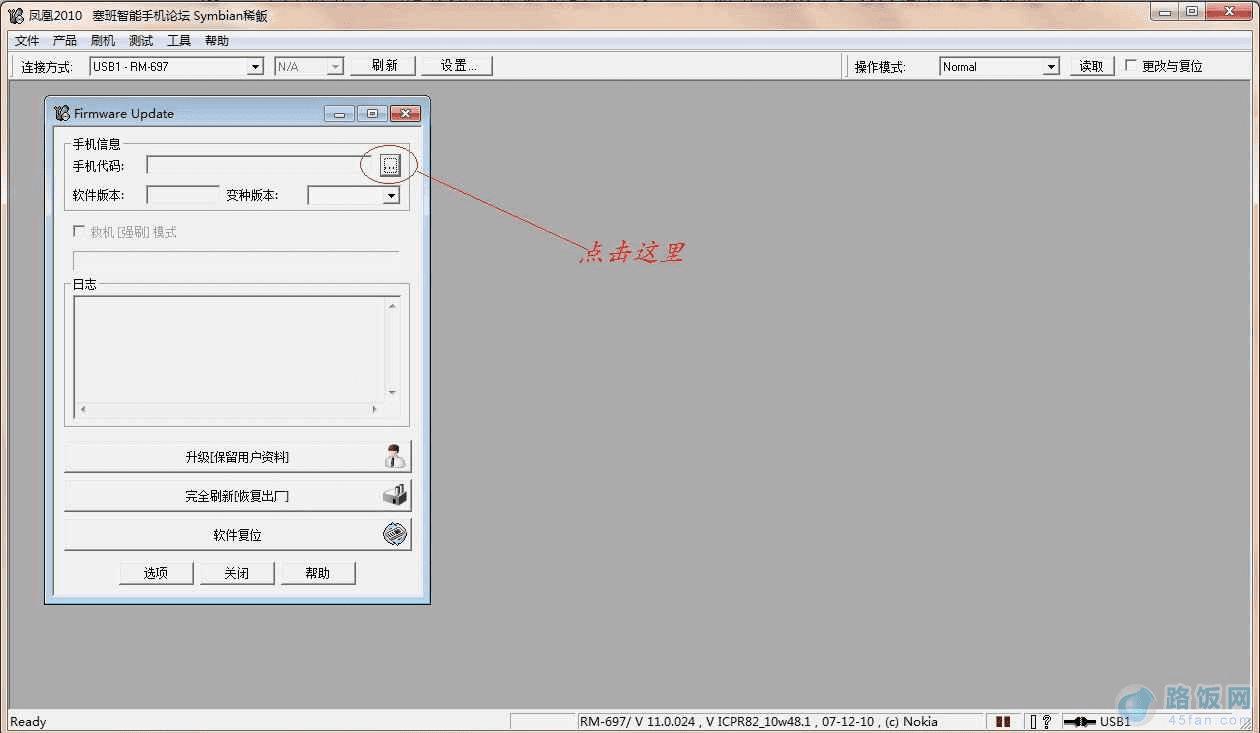Click the log vertical scrollbar down arrow
Screen dimensions: 1260x733
[392, 392]
